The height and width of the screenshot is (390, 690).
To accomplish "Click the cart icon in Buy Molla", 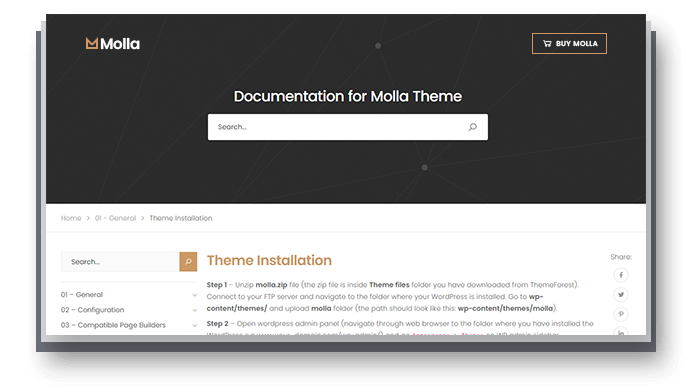I will tap(547, 44).
